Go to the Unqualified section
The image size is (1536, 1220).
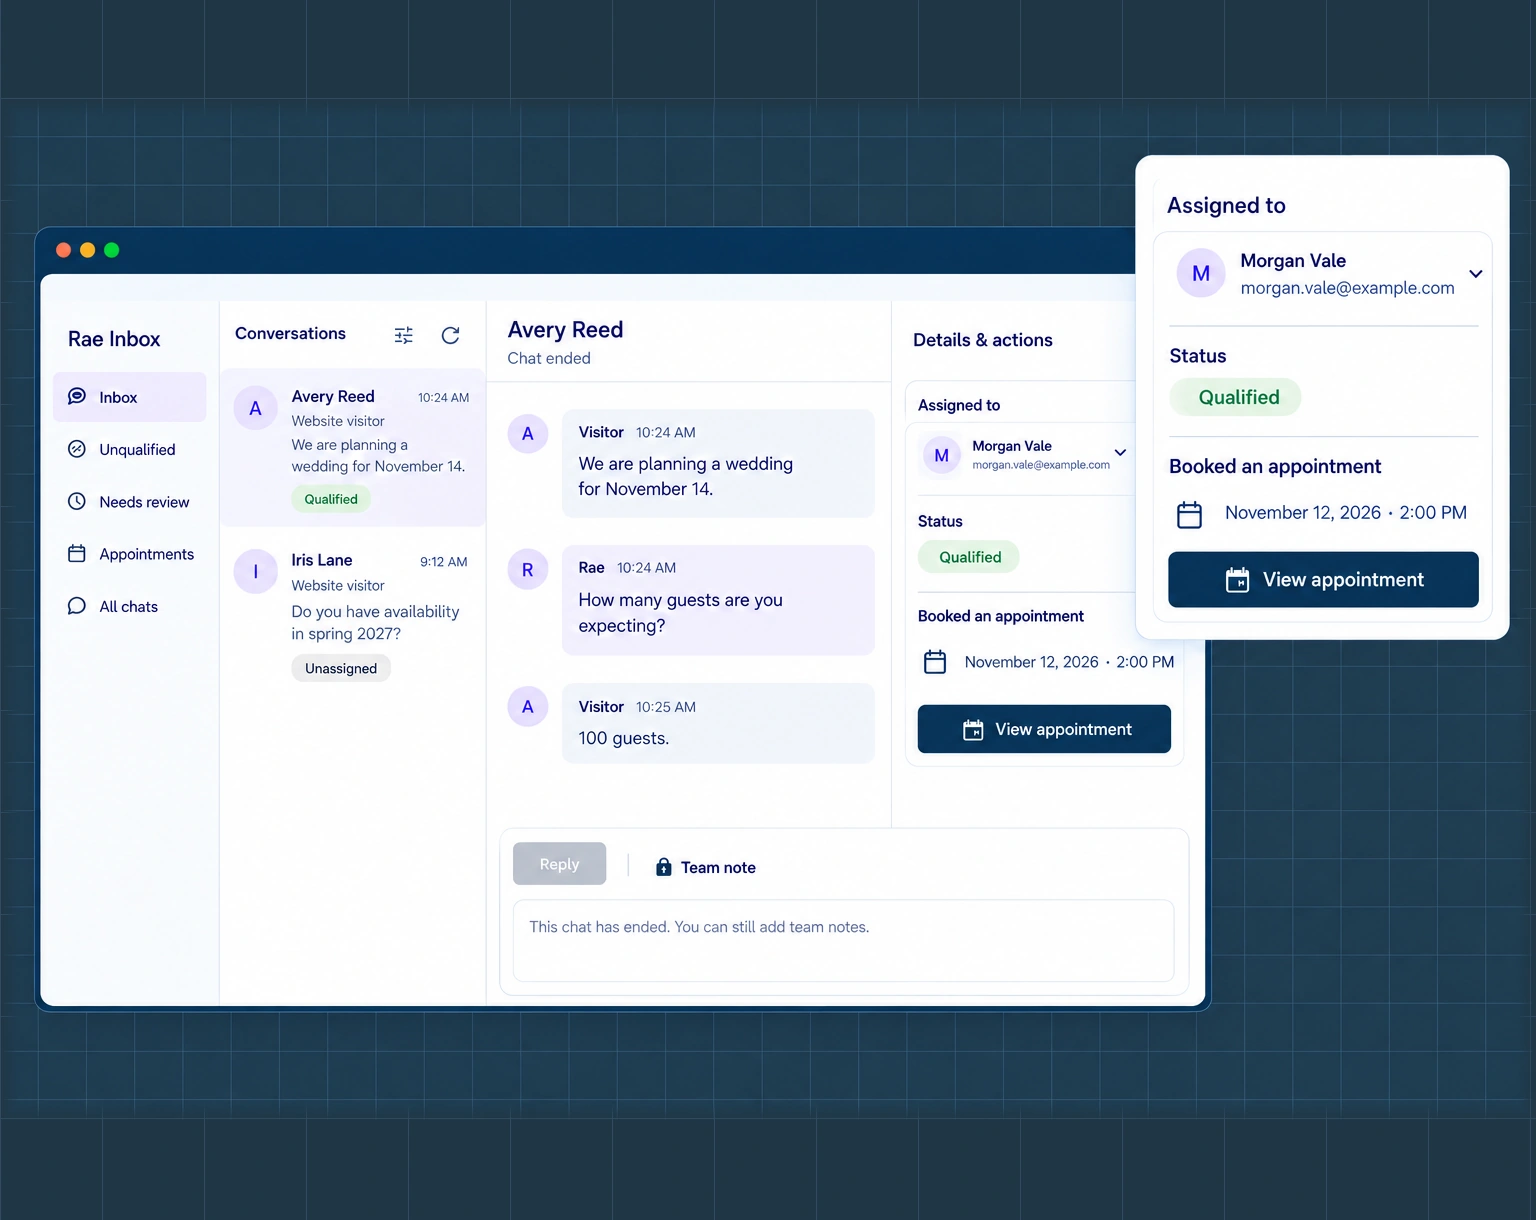130,450
